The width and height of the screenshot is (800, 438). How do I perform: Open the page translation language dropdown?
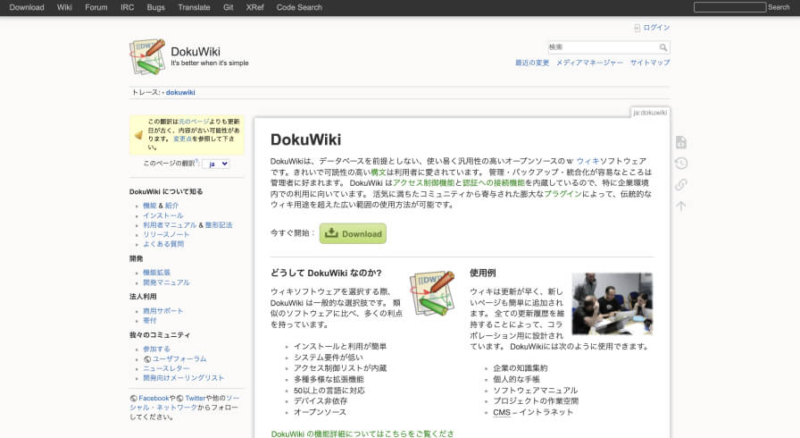(x=217, y=163)
